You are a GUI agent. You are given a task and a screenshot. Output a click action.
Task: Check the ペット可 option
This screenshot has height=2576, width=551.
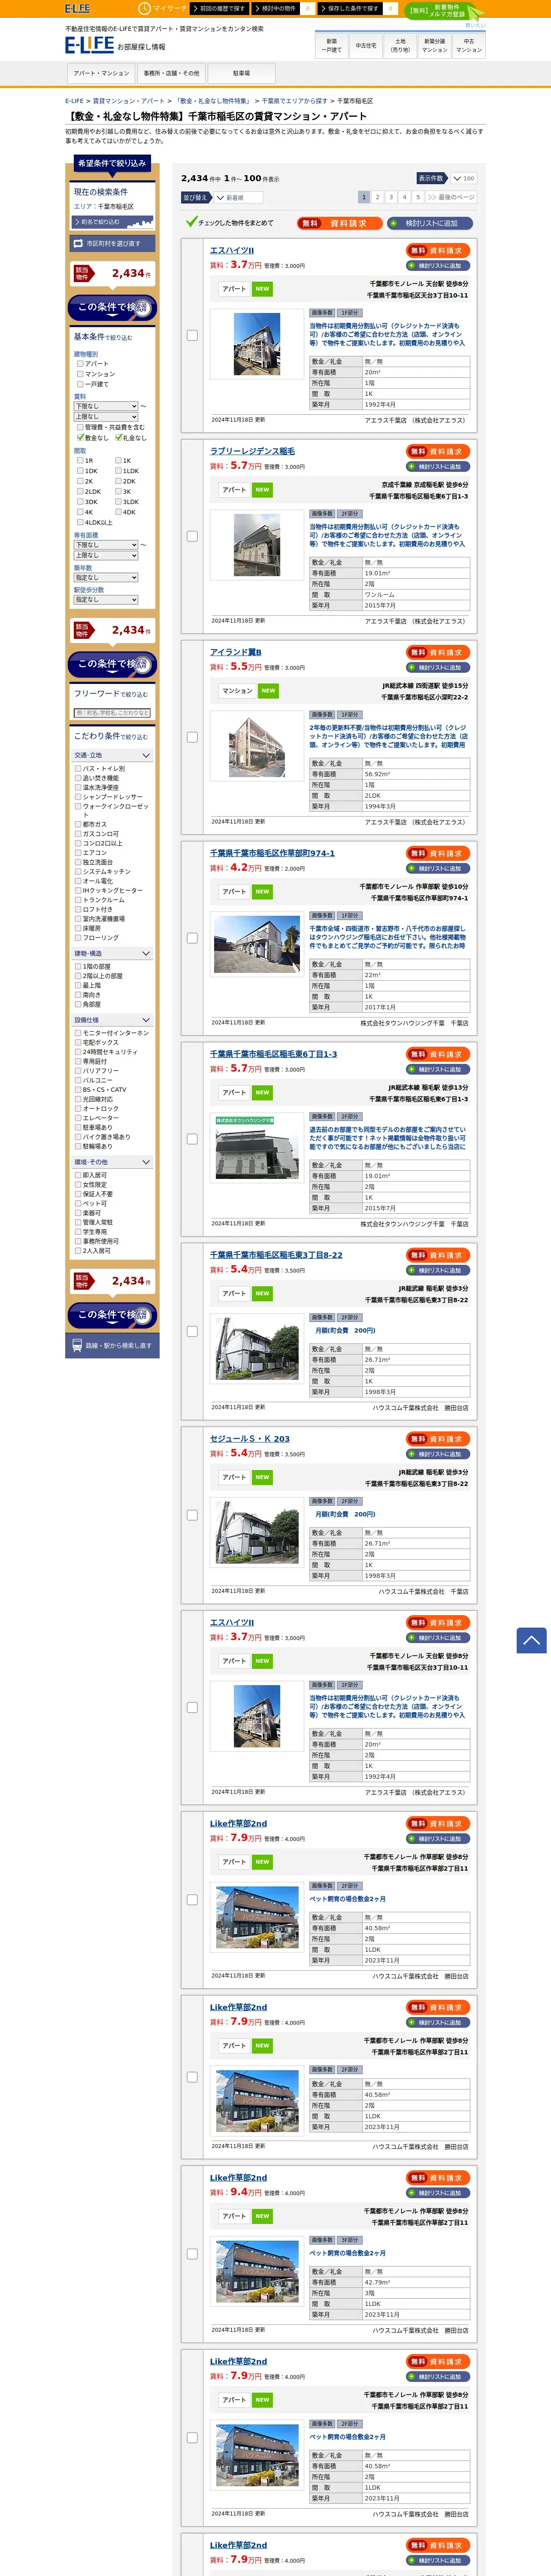tap(78, 1204)
